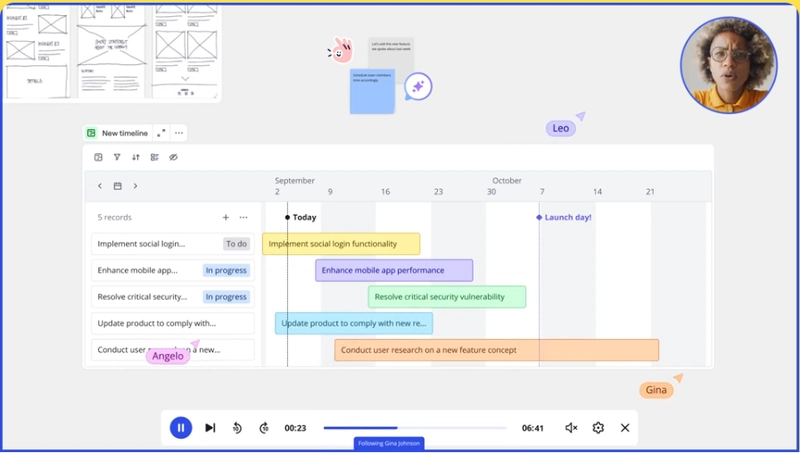Go to next date range

point(135,186)
